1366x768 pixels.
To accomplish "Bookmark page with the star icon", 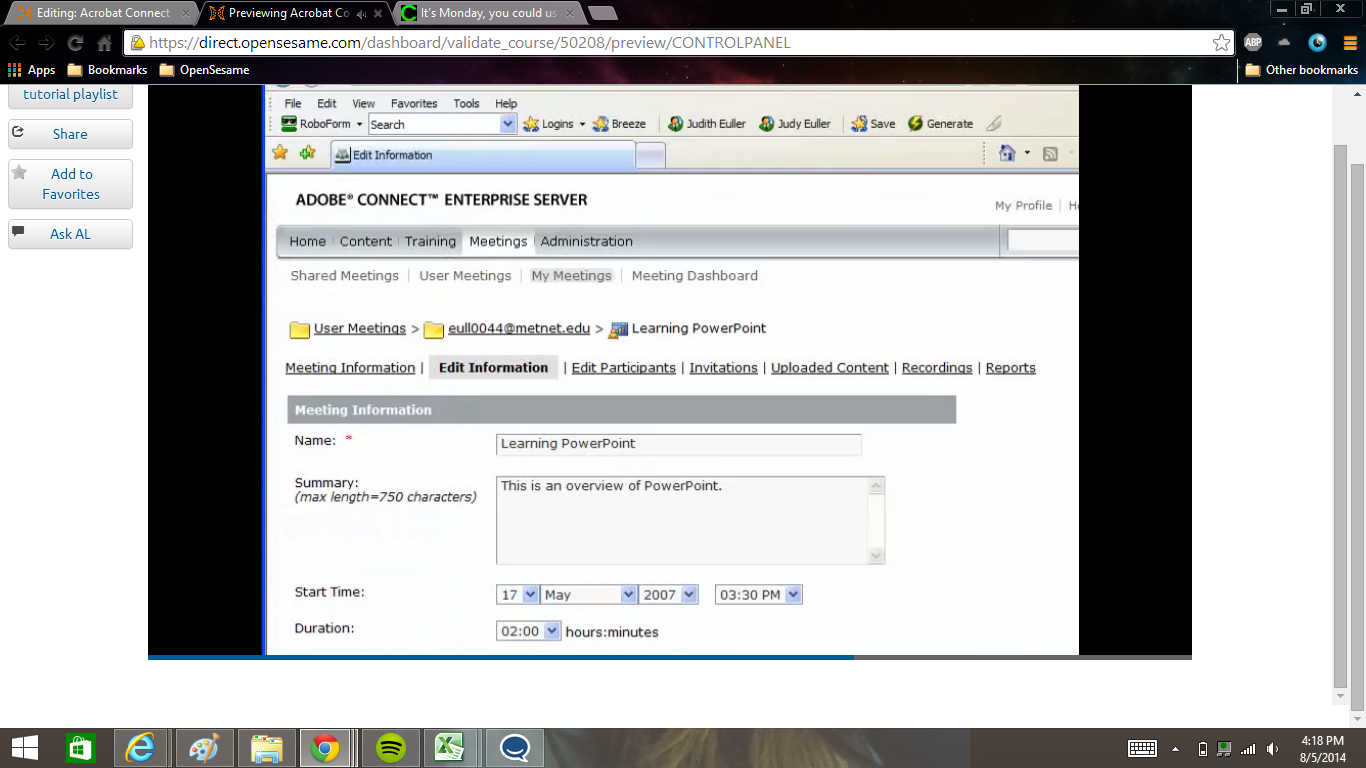I will (1221, 43).
